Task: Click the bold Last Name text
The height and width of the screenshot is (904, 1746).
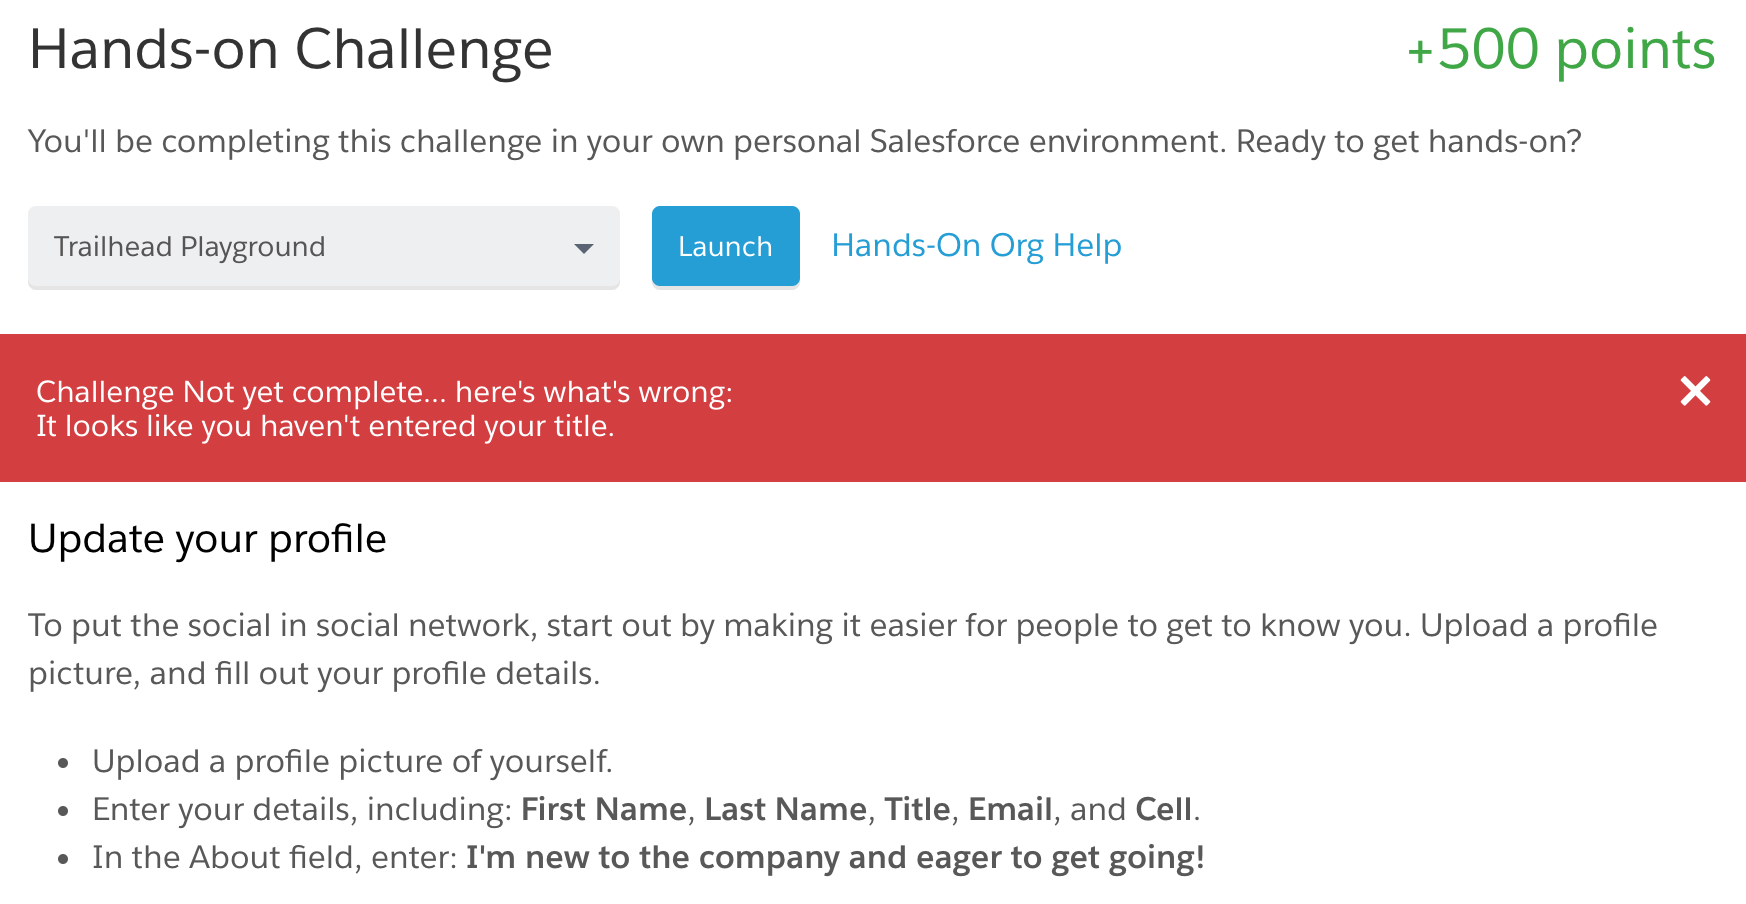Action: pos(785,809)
